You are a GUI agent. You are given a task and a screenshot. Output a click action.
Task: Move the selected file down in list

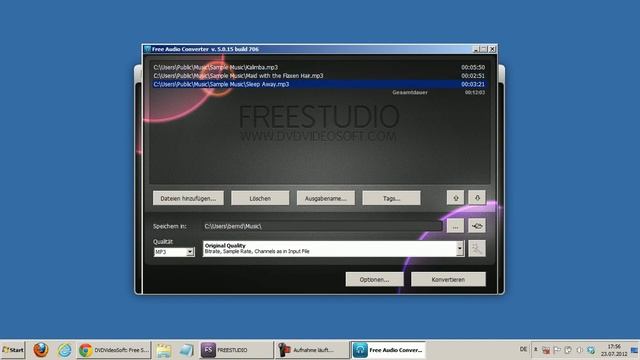(477, 198)
